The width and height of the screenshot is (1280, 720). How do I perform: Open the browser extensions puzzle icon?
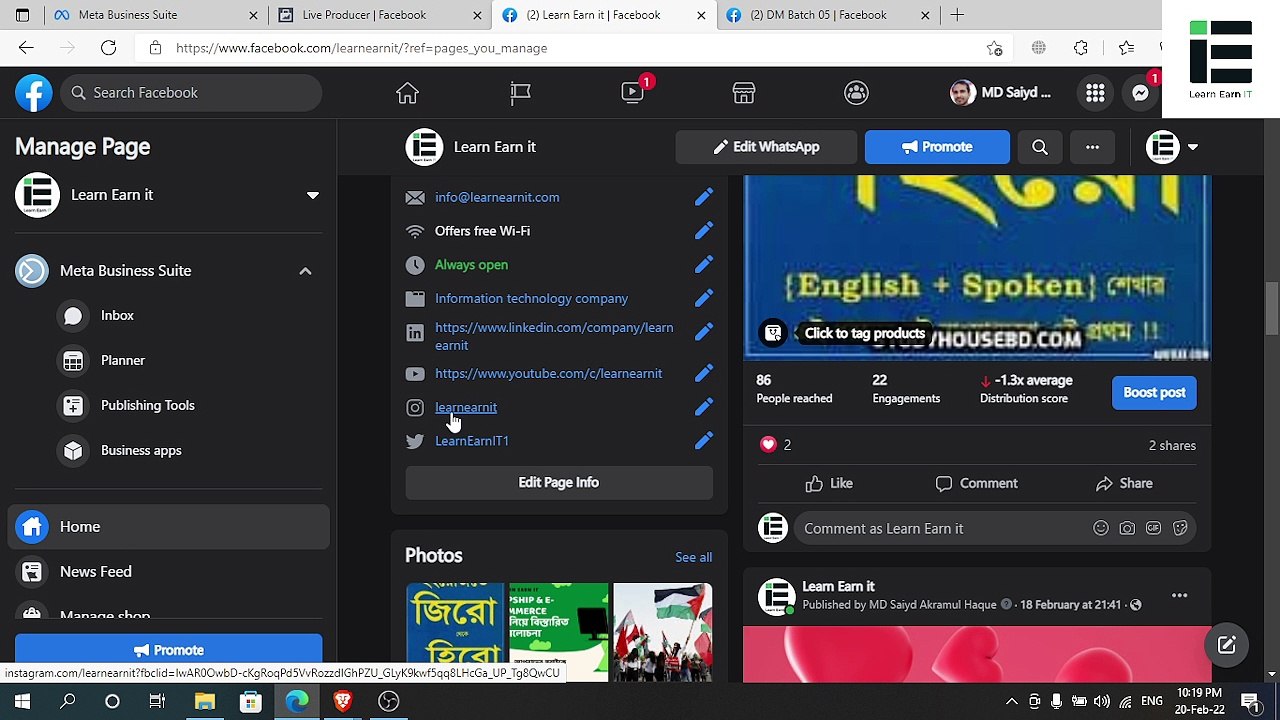(x=1081, y=48)
